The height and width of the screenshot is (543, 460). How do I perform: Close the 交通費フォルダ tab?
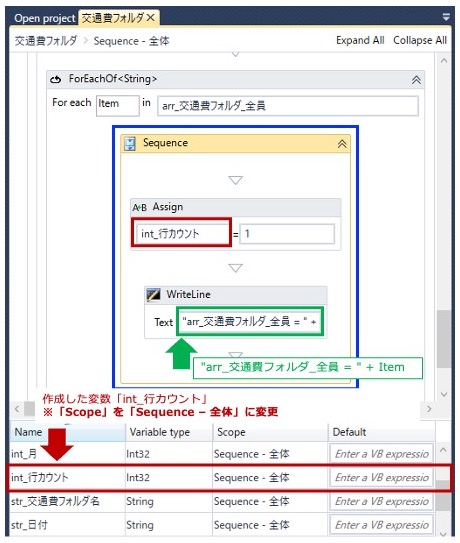(x=151, y=17)
